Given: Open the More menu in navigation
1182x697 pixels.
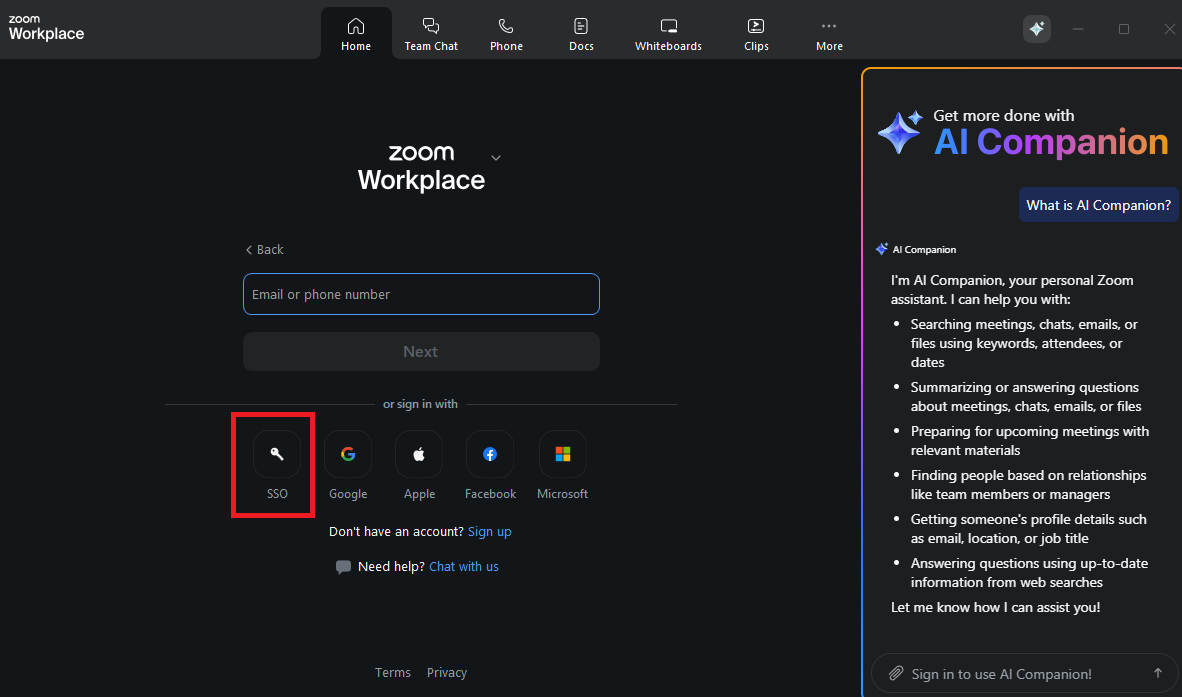Looking at the screenshot, I should tap(829, 34).
